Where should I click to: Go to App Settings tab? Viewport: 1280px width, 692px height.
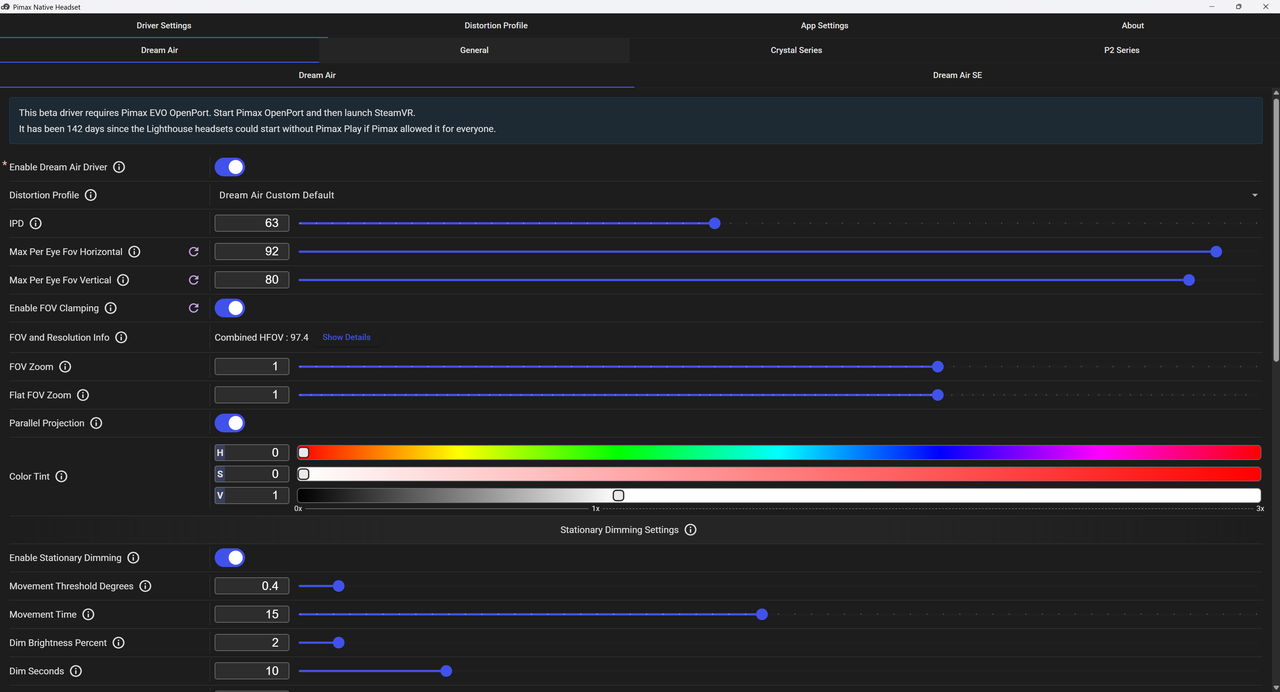tap(824, 25)
